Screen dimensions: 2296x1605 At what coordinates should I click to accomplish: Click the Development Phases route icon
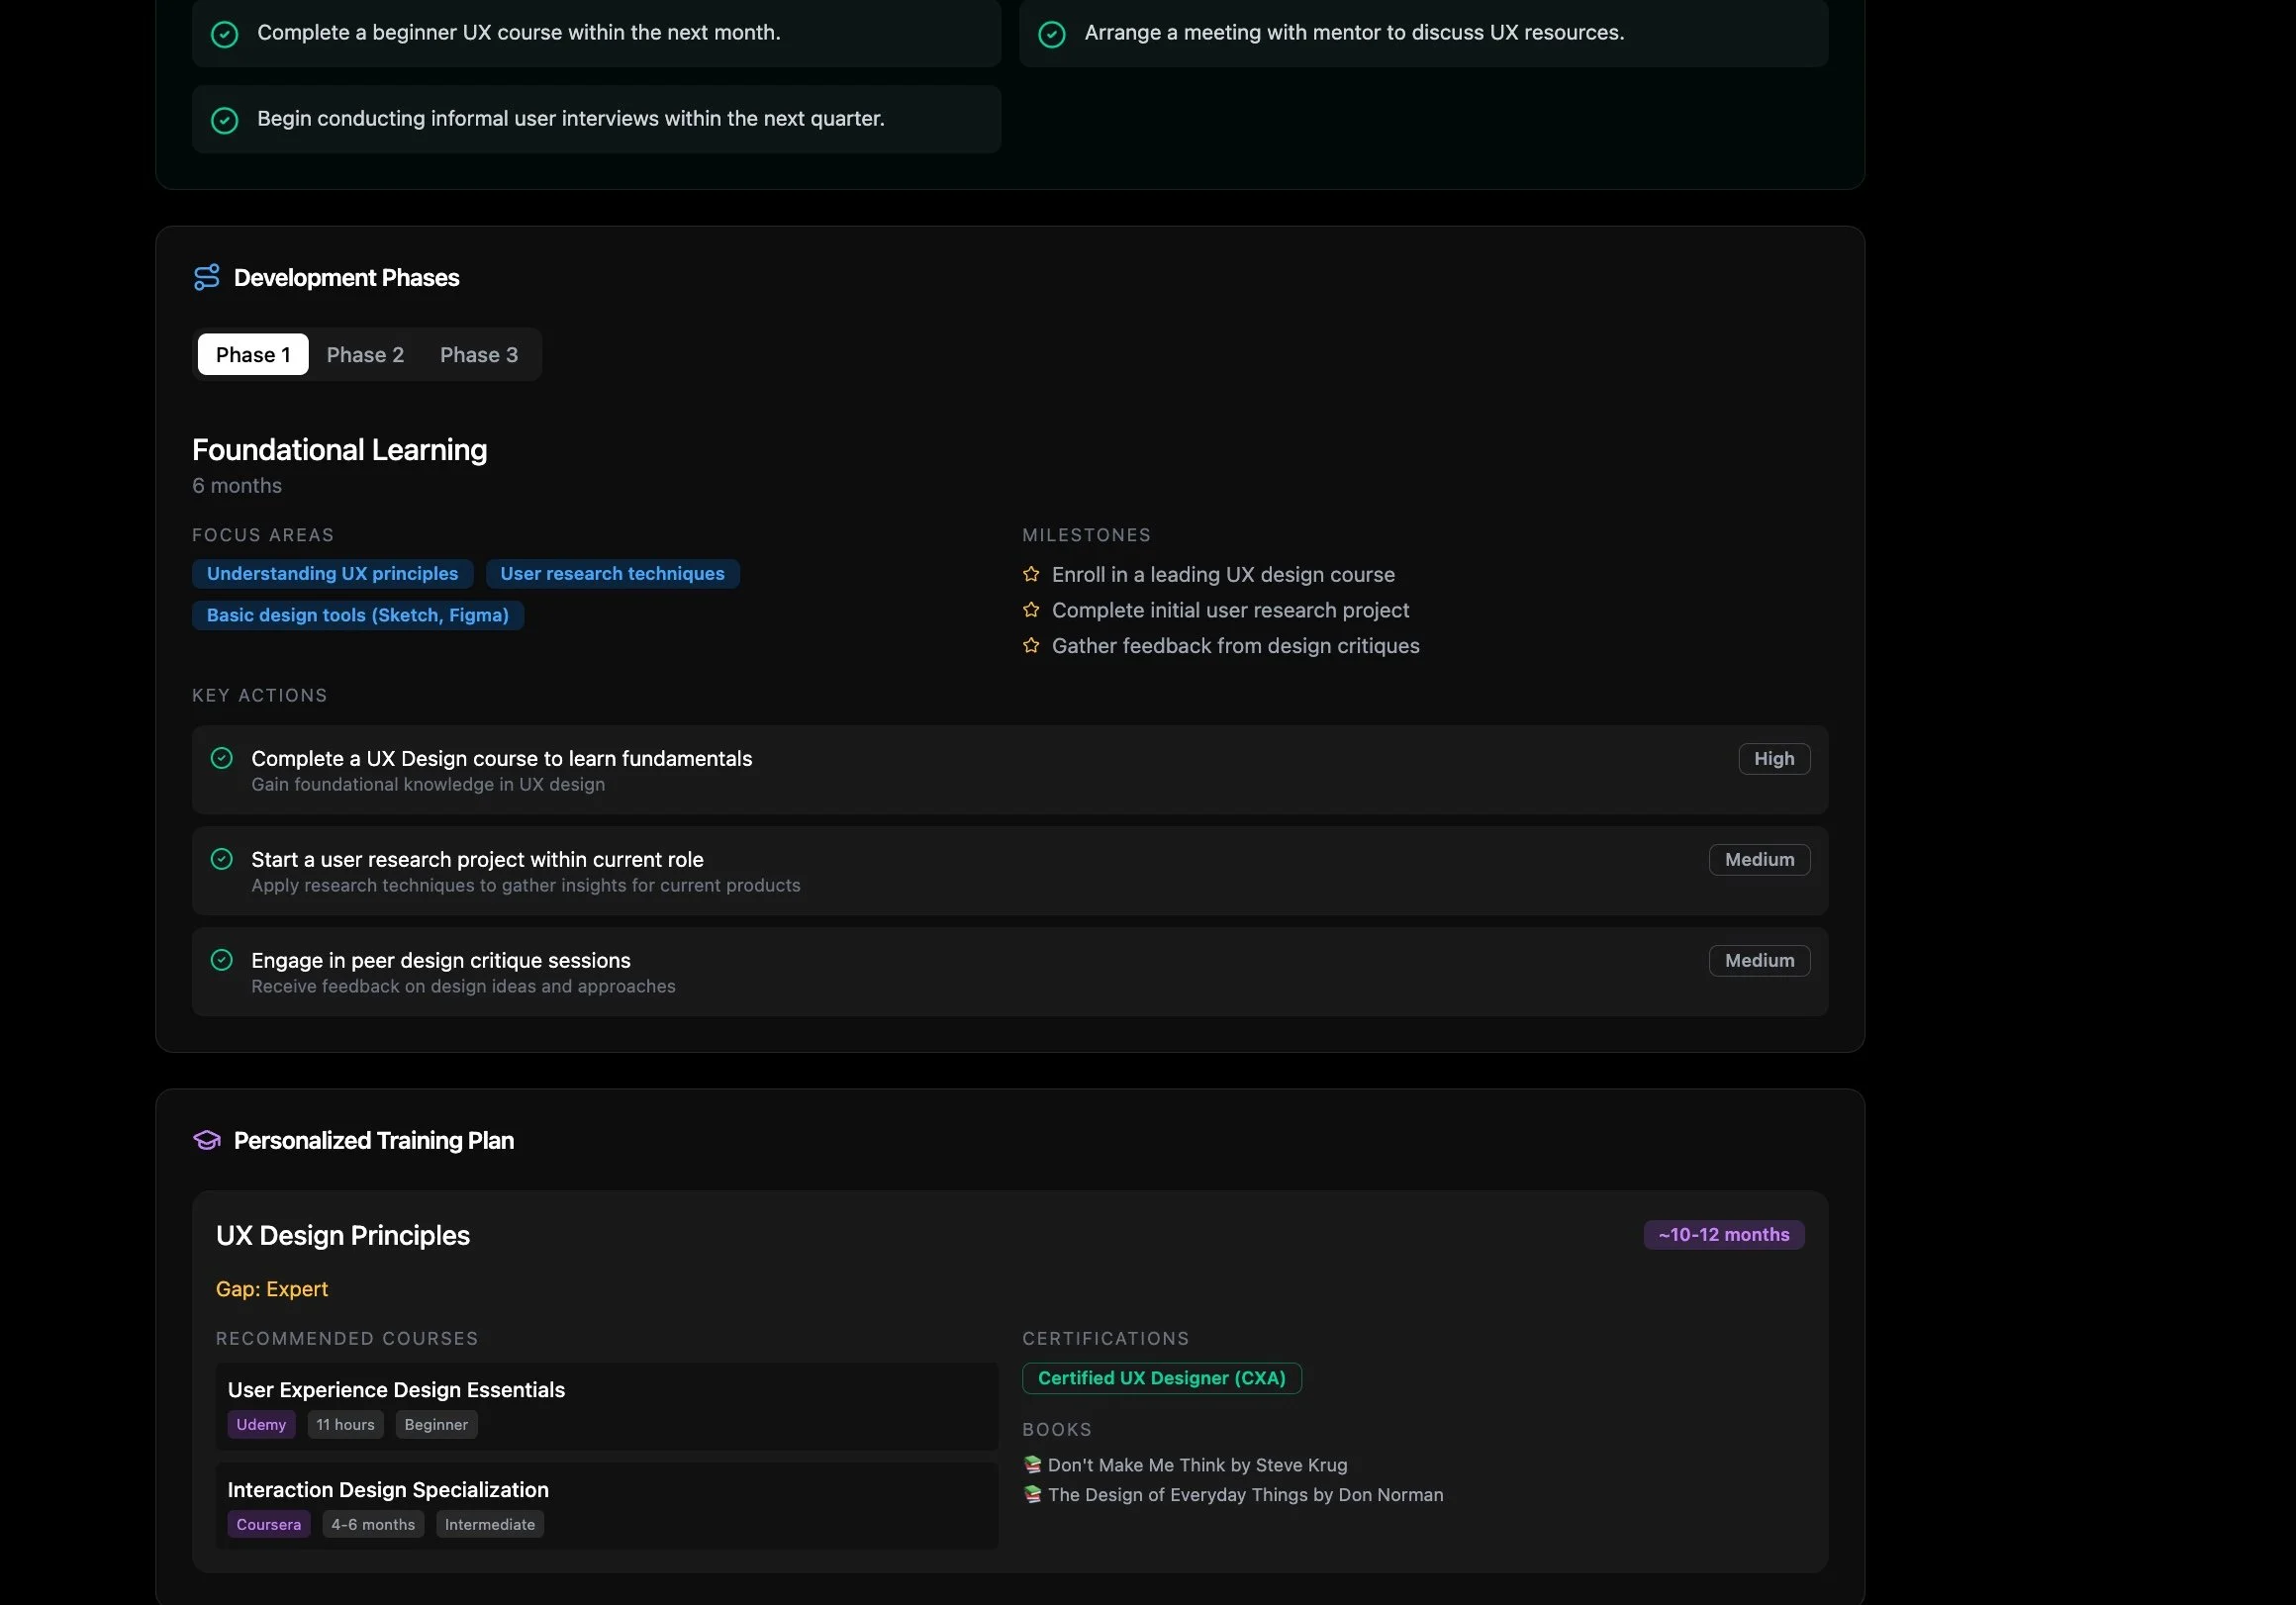click(x=206, y=277)
